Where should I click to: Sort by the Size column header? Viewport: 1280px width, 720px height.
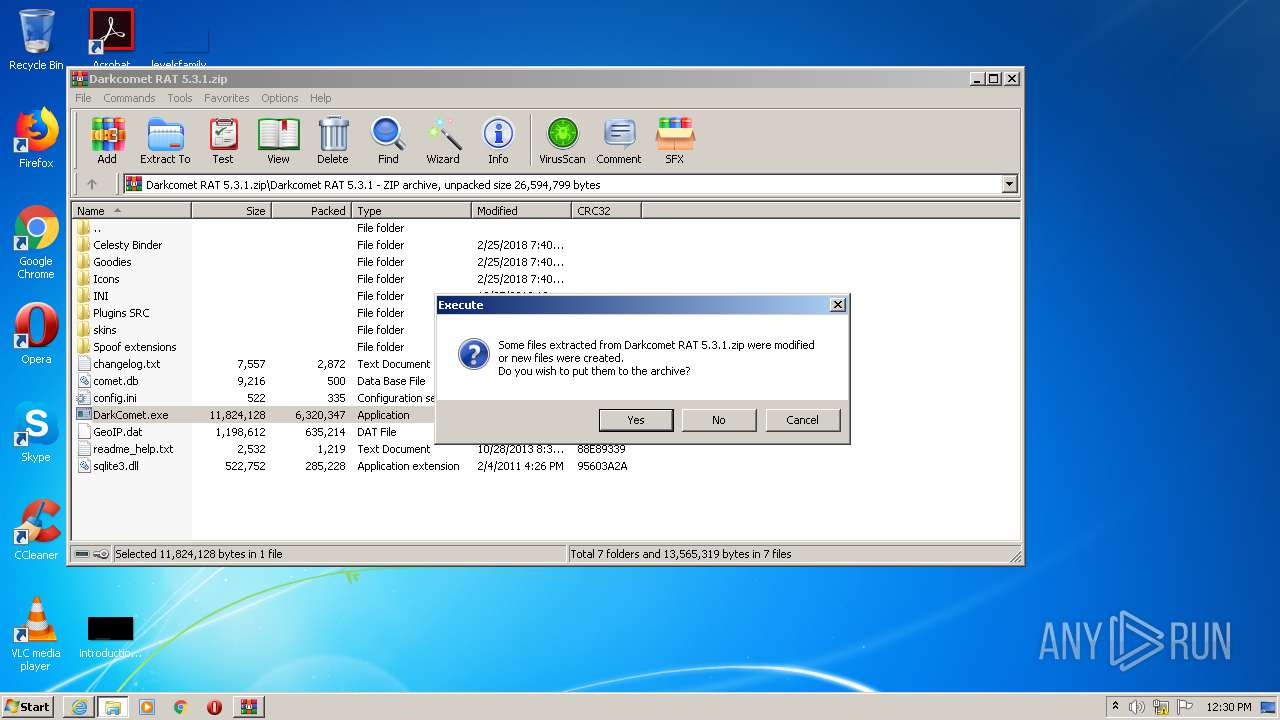(x=231, y=211)
